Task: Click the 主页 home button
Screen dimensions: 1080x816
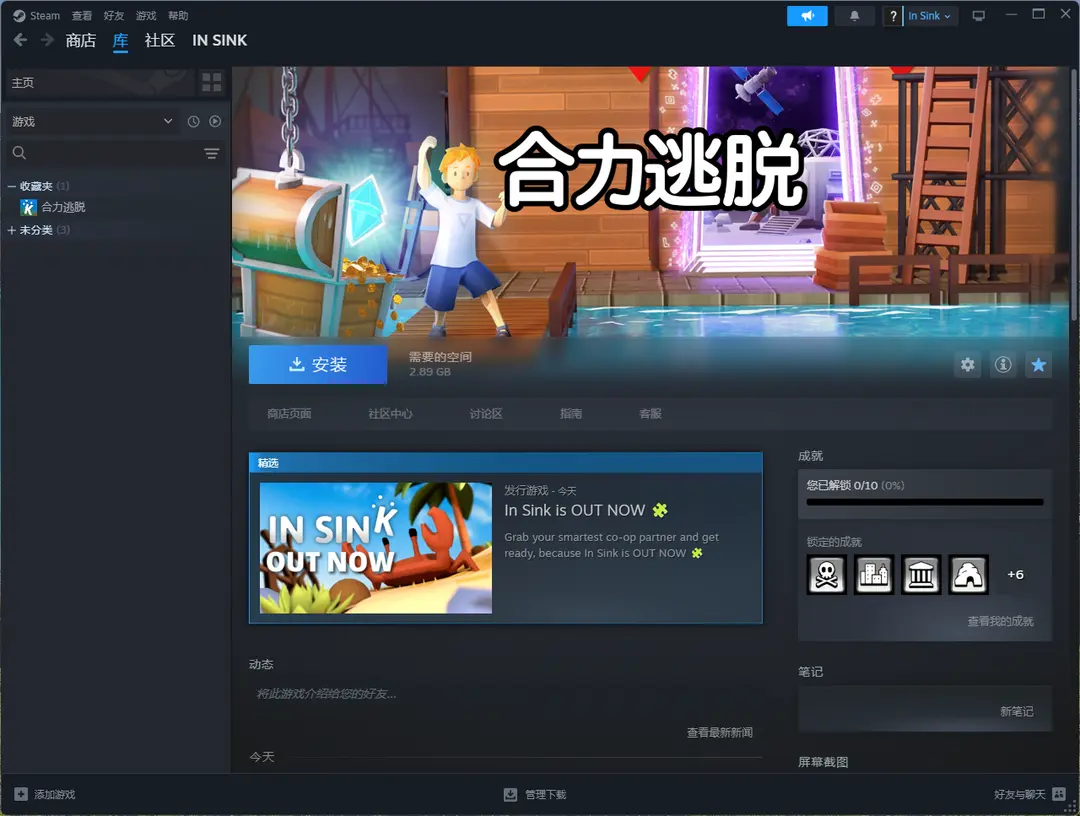Action: pyautogui.click(x=101, y=83)
